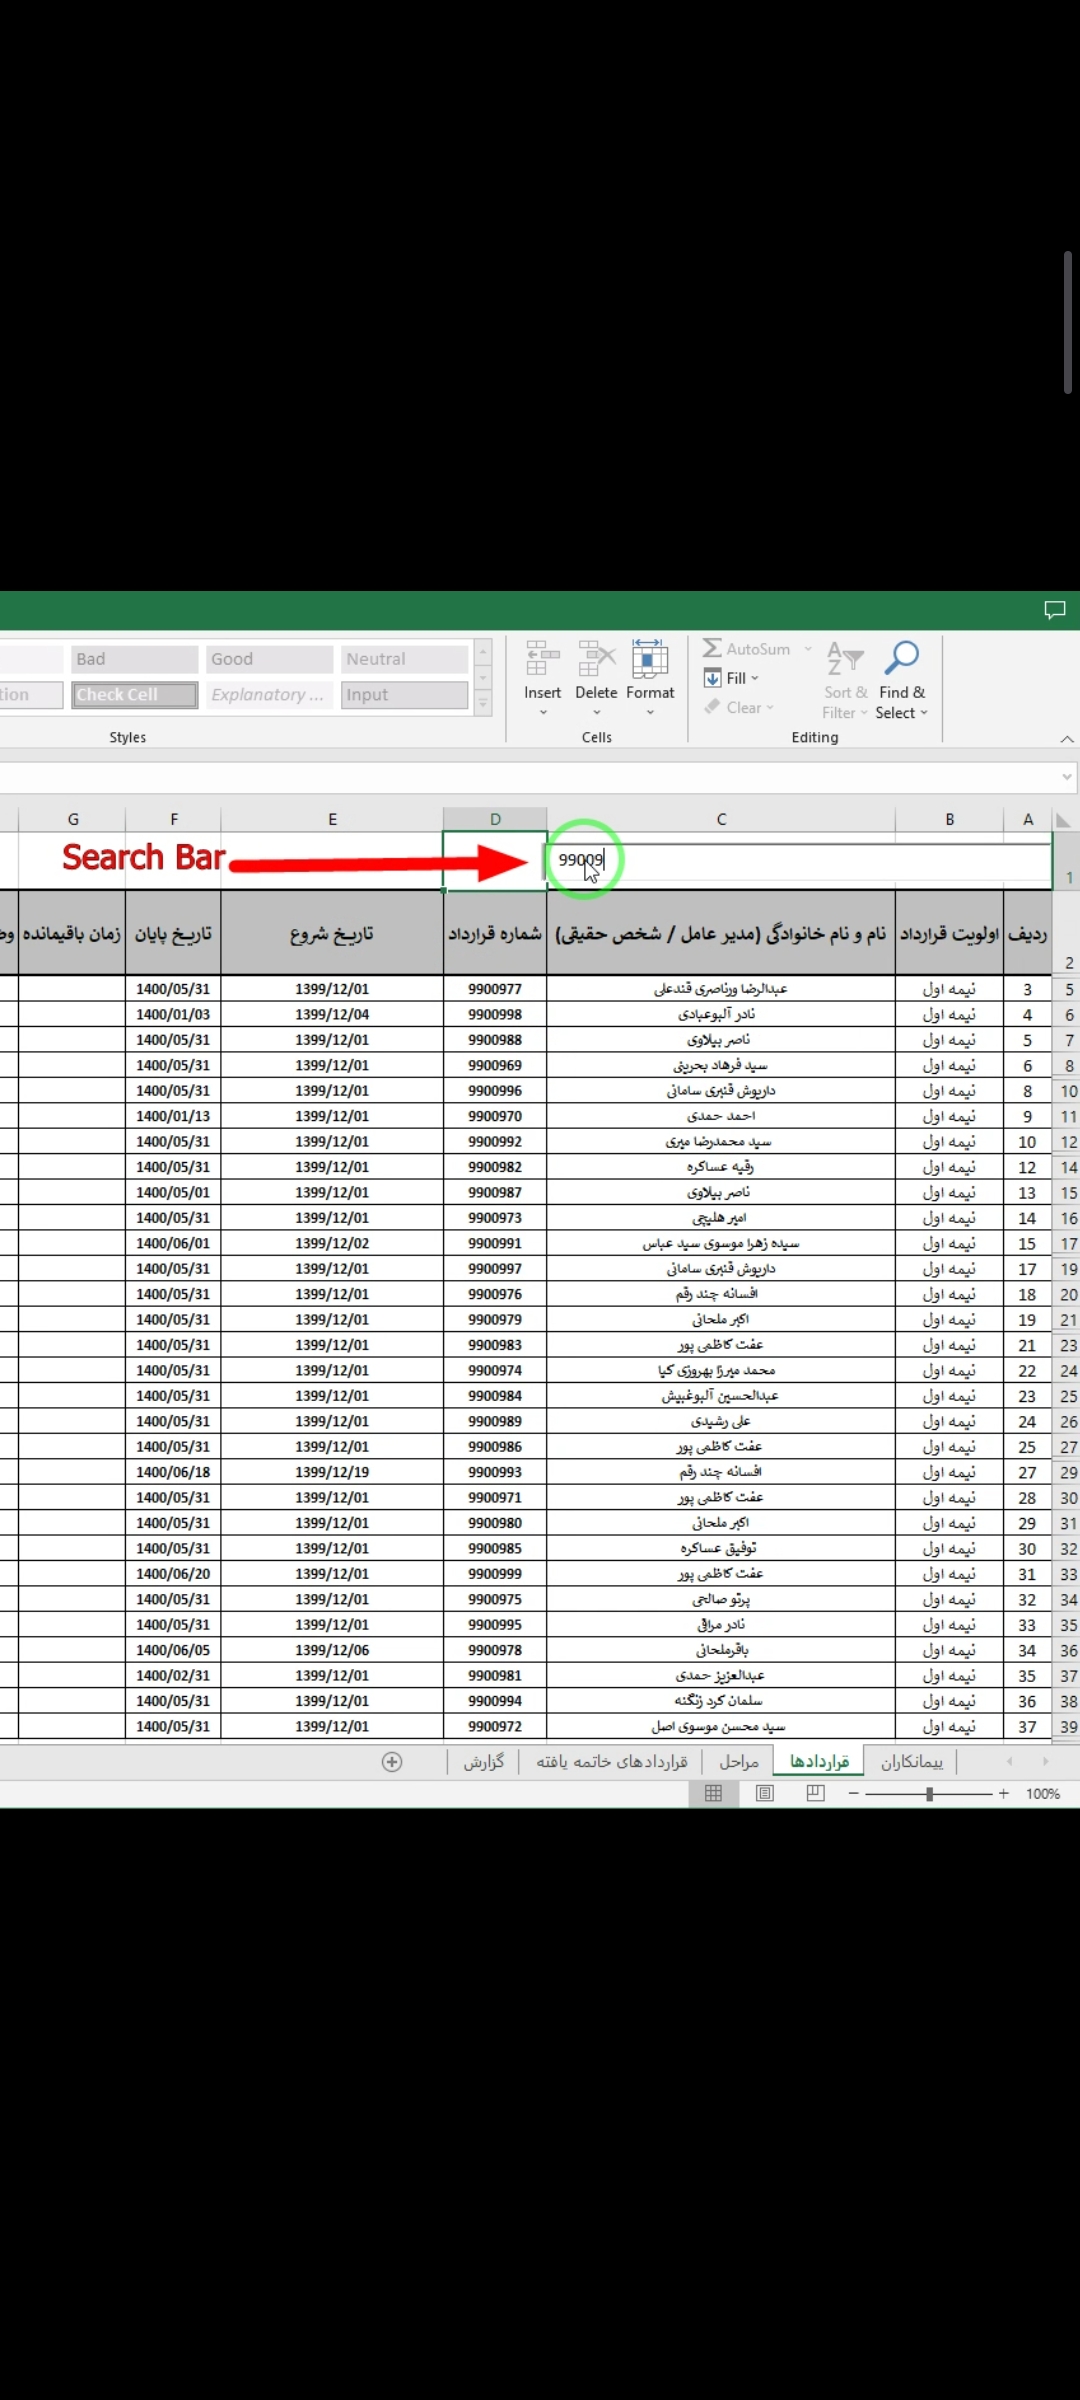Screen dimensions: 1080x2400
Task: Open the پیمانکاران sheet tab
Action: point(911,1762)
